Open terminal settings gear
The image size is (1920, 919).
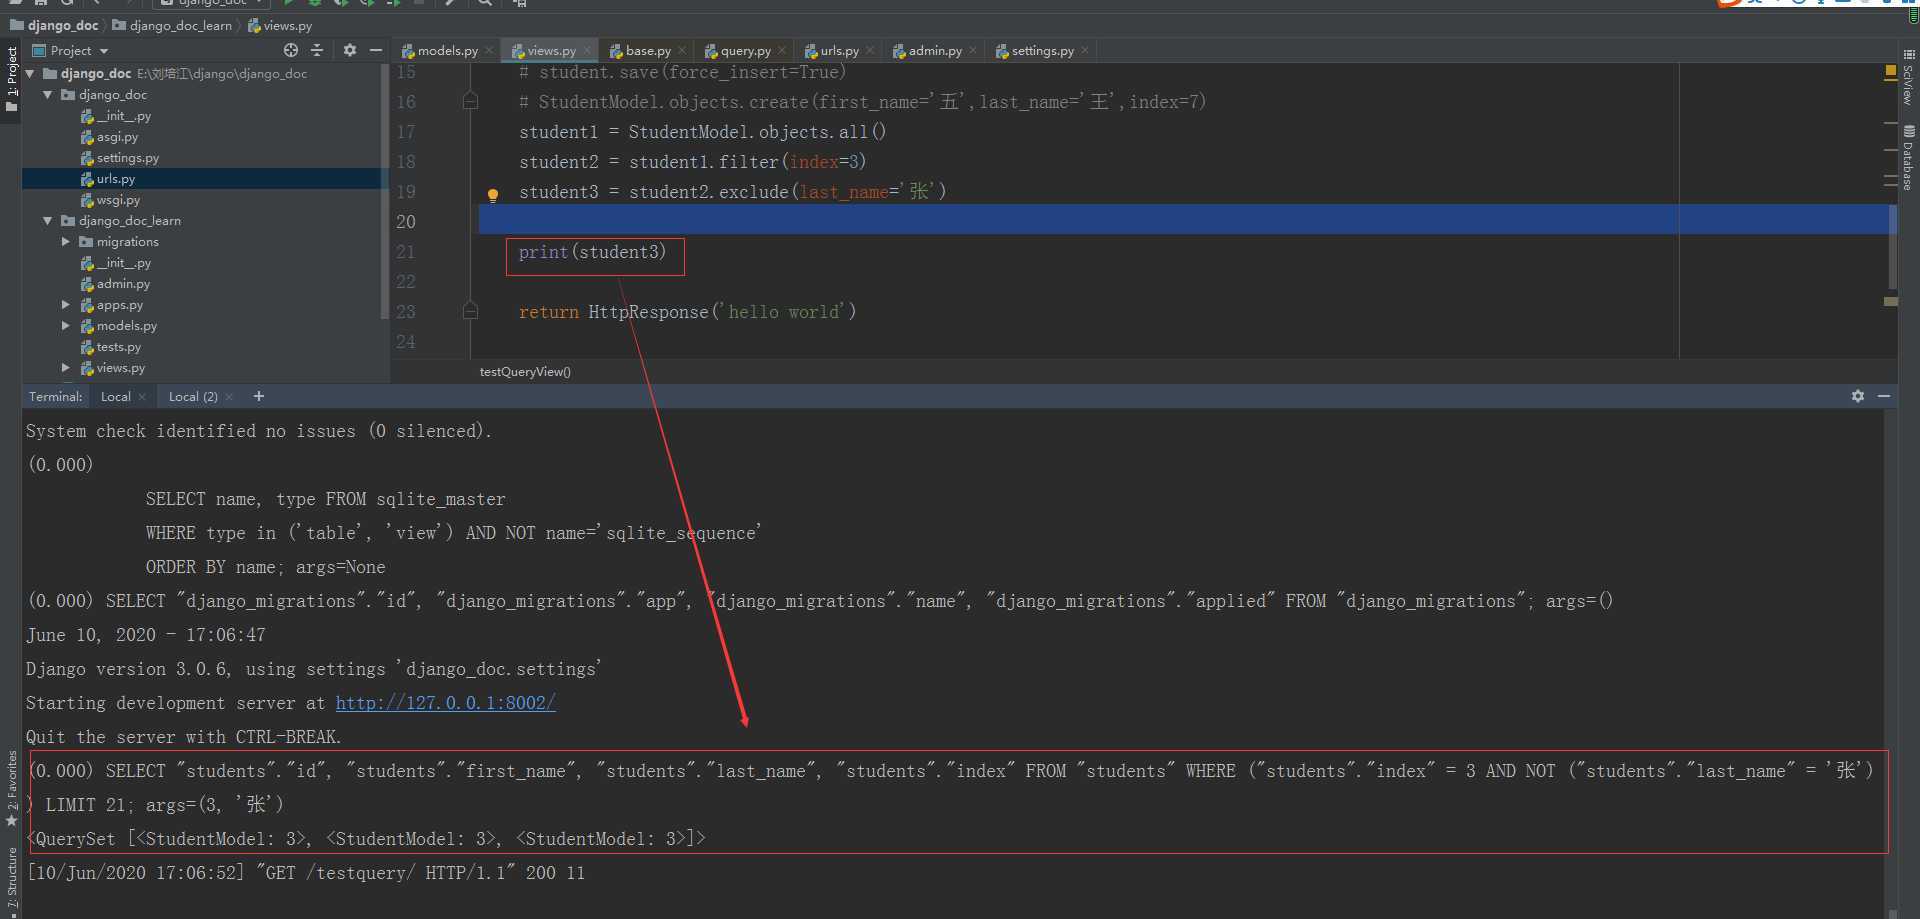(1857, 396)
